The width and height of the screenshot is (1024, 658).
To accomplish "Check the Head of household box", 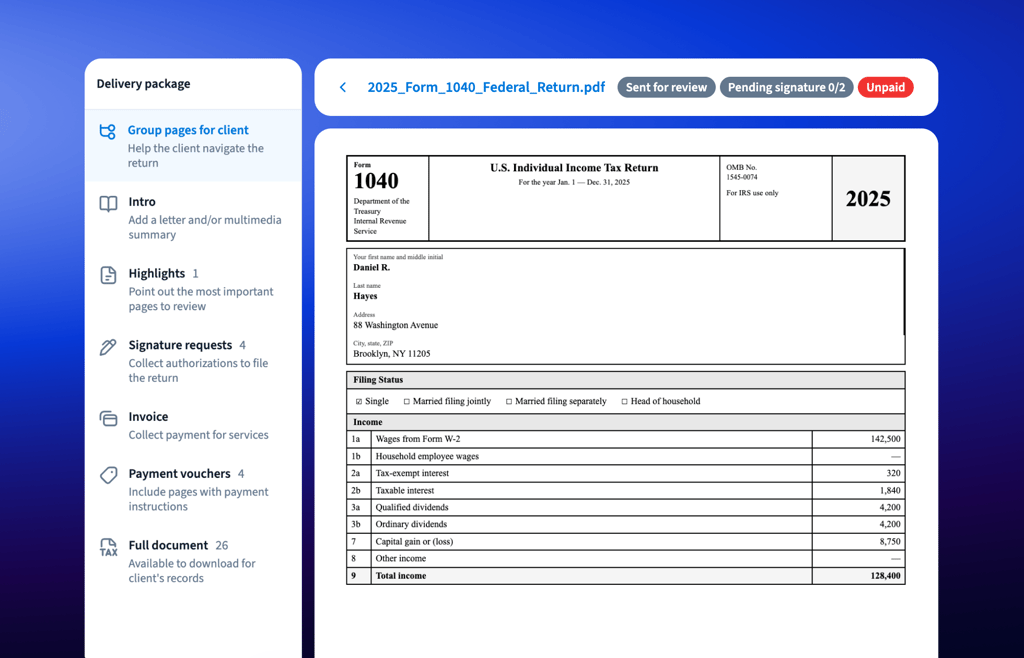I will (624, 401).
